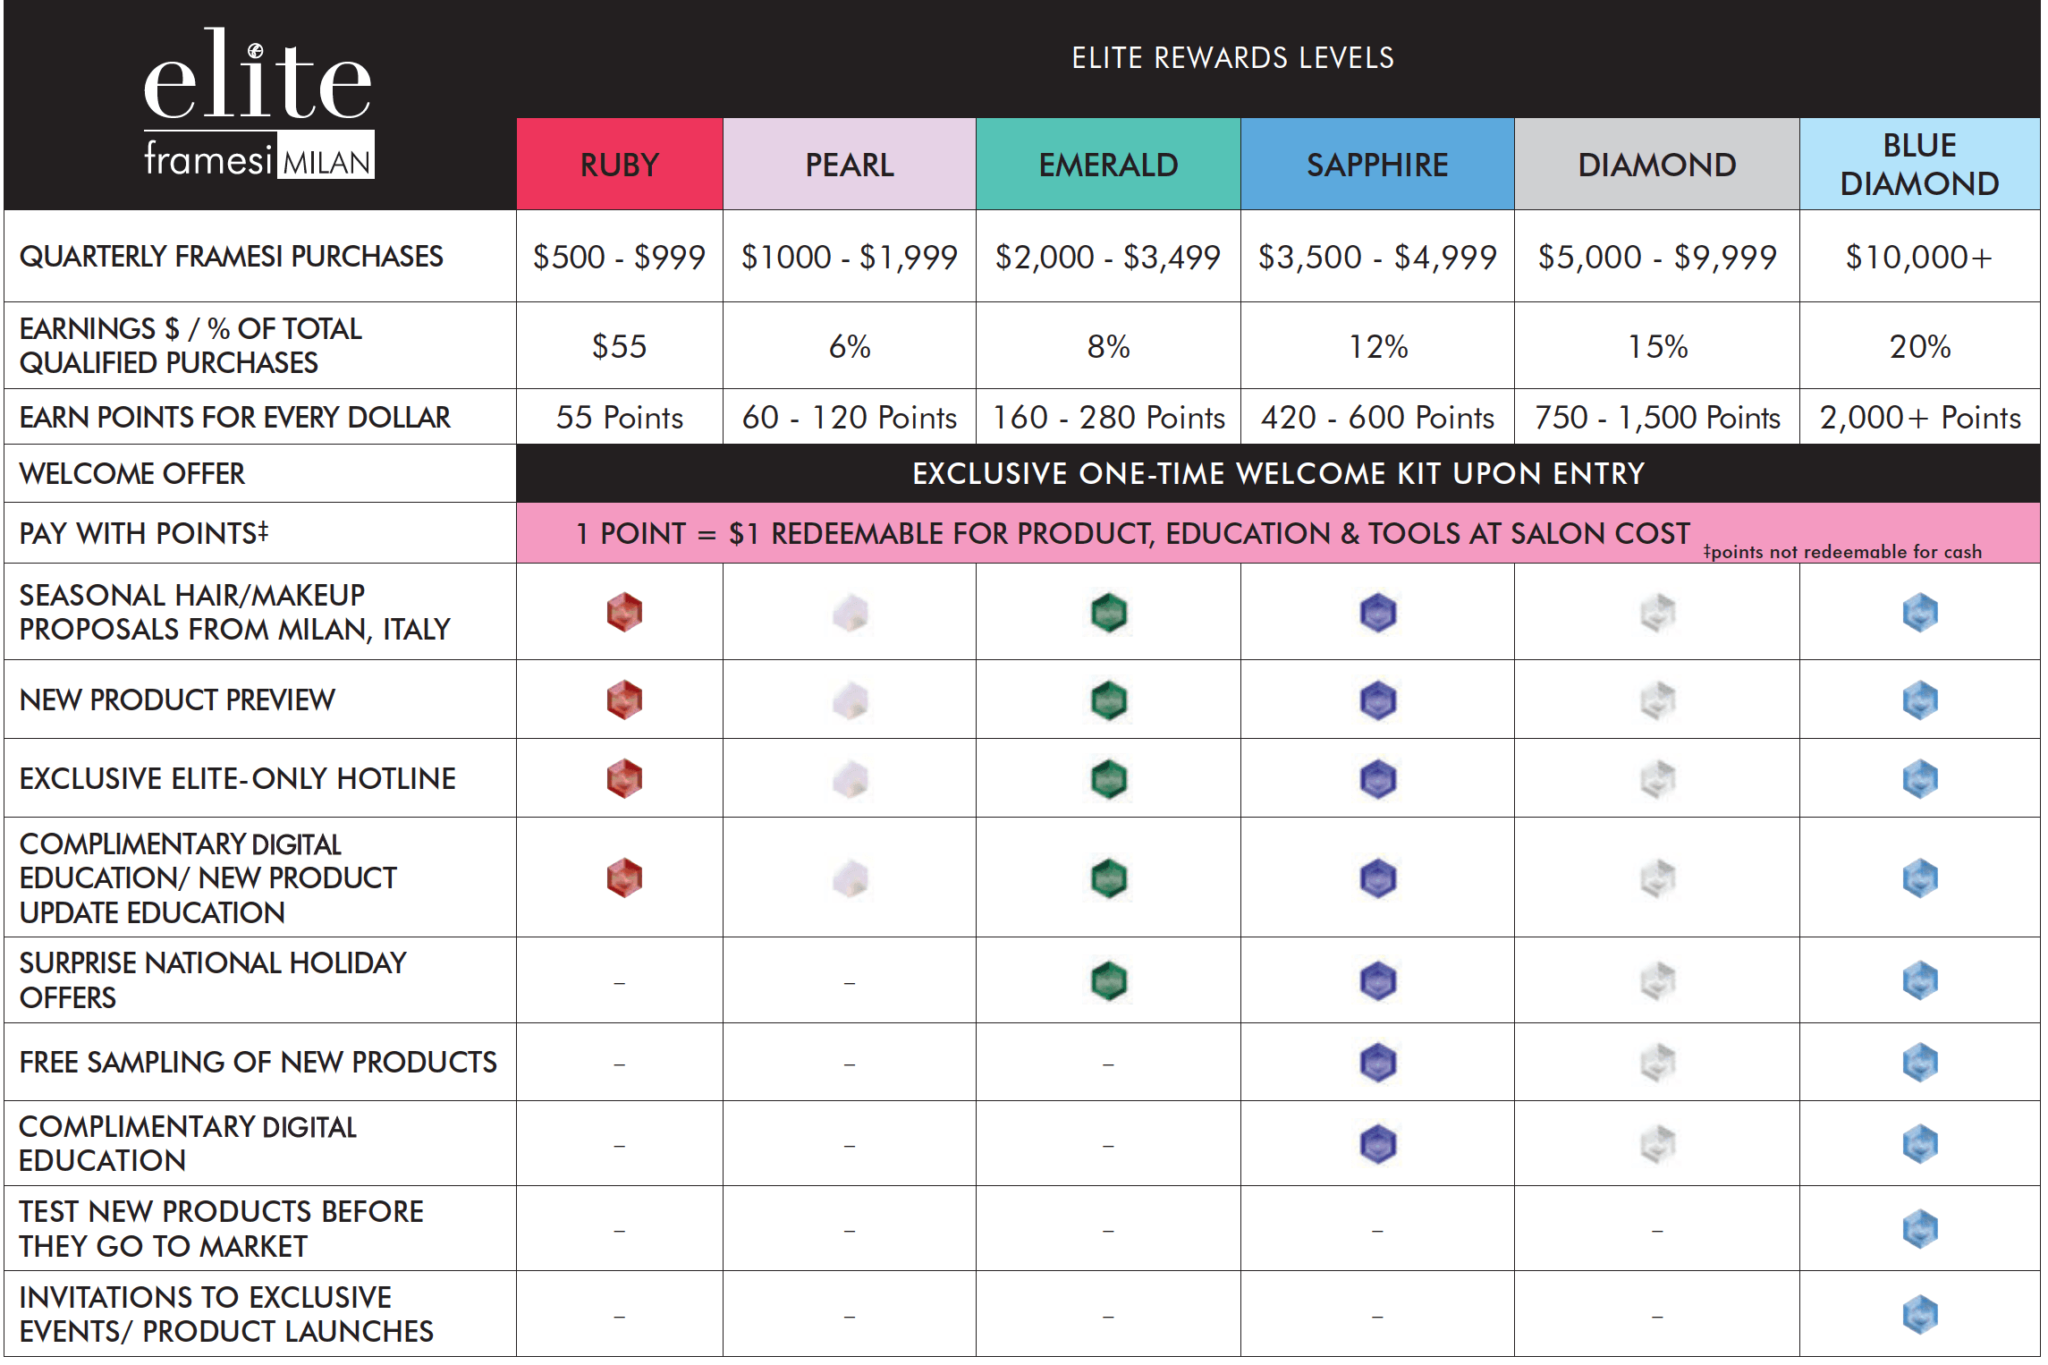Click the Blue Diamond gem in Invitations to Exclusive Events row
The width and height of the screenshot is (2048, 1365).
point(1919,1315)
